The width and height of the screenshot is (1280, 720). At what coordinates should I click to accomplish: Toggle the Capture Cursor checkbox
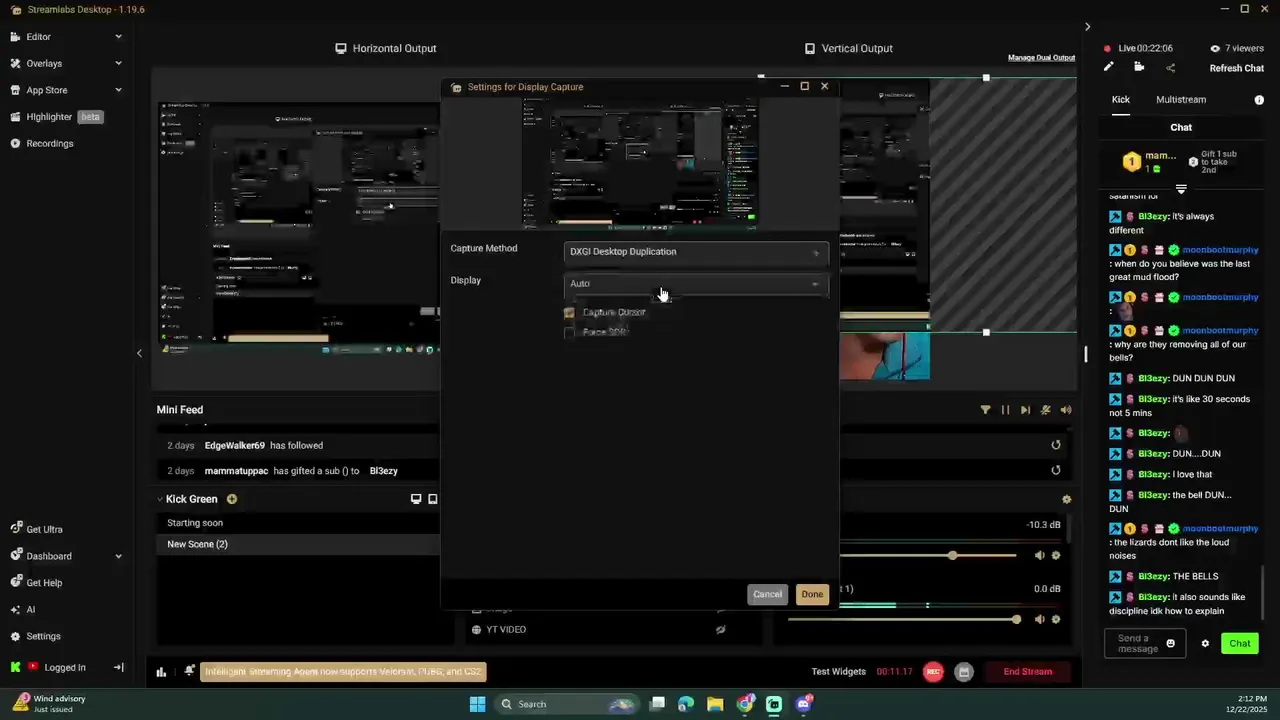[569, 313]
